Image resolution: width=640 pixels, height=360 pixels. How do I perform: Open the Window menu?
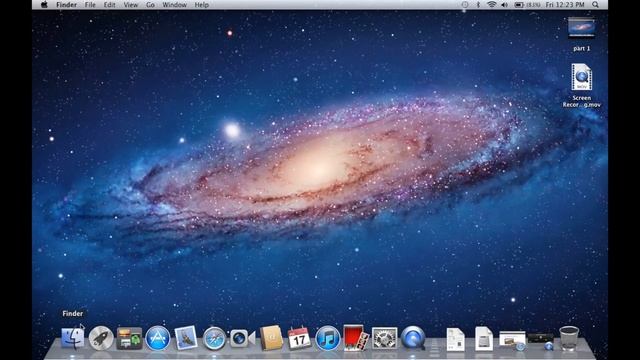174,5
